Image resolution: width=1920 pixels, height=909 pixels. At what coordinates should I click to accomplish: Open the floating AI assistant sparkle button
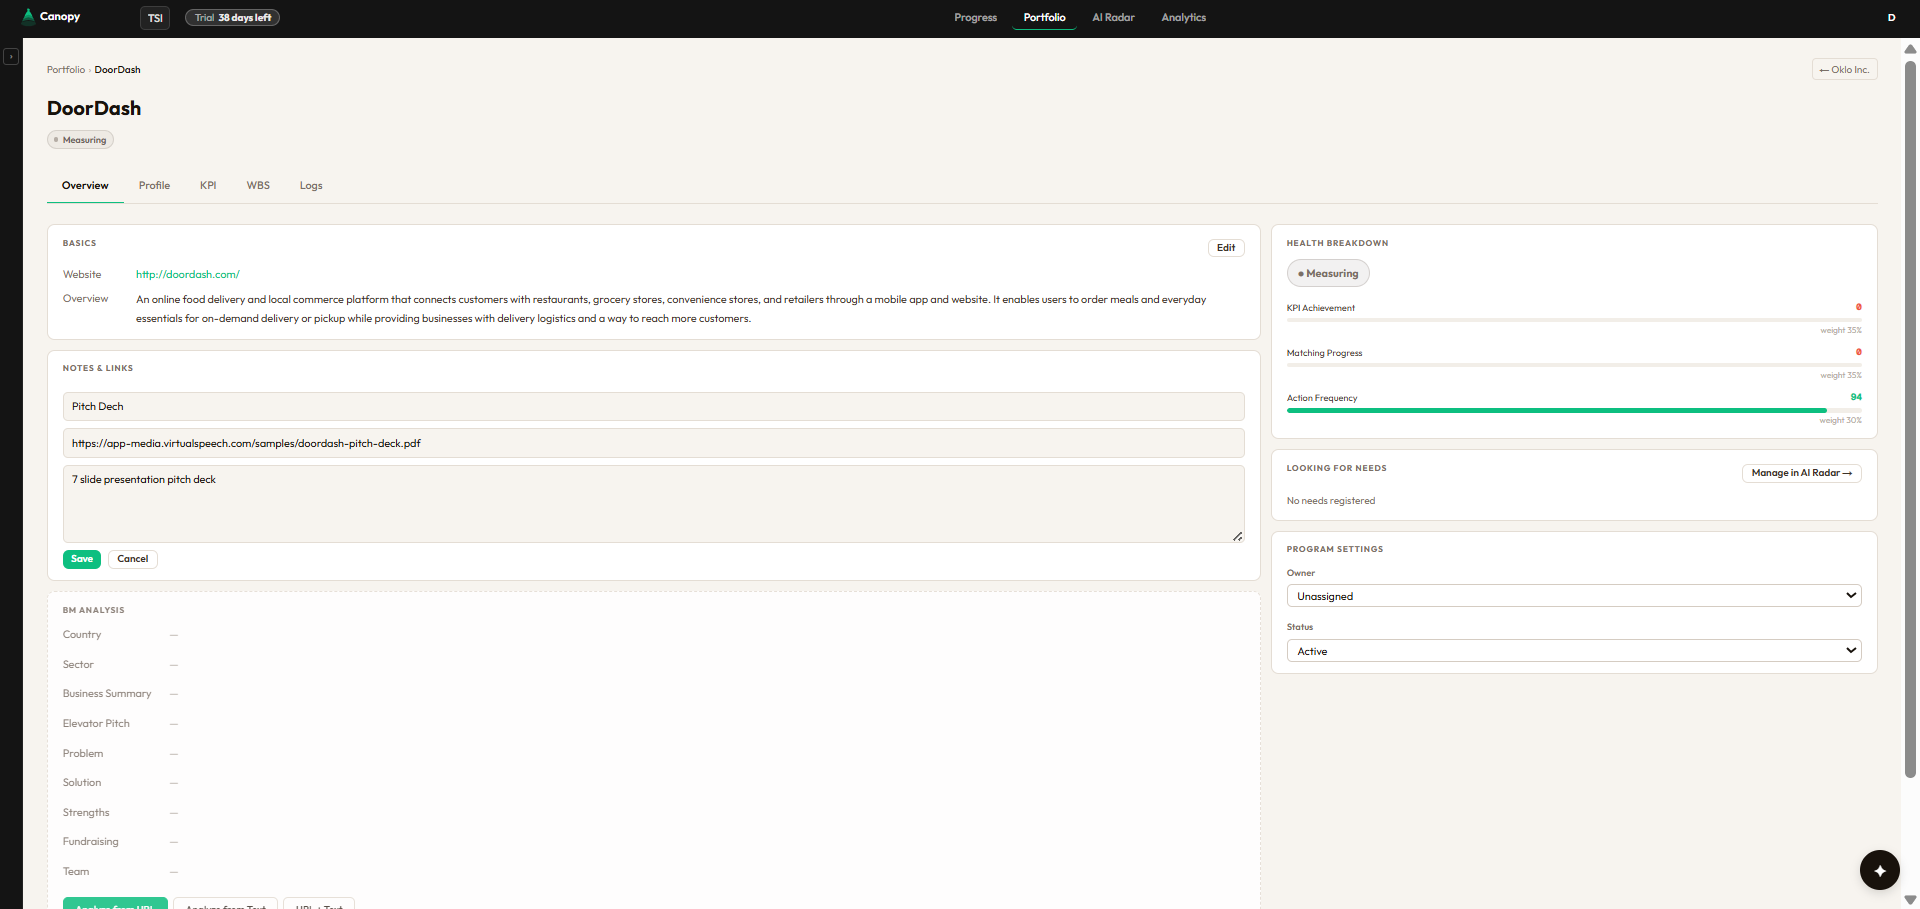pyautogui.click(x=1879, y=870)
